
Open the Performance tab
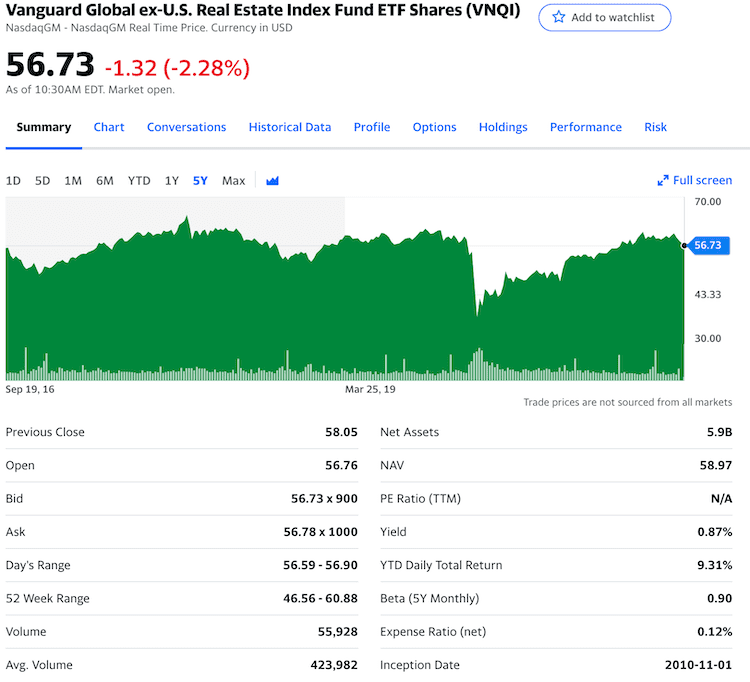[x=585, y=127]
